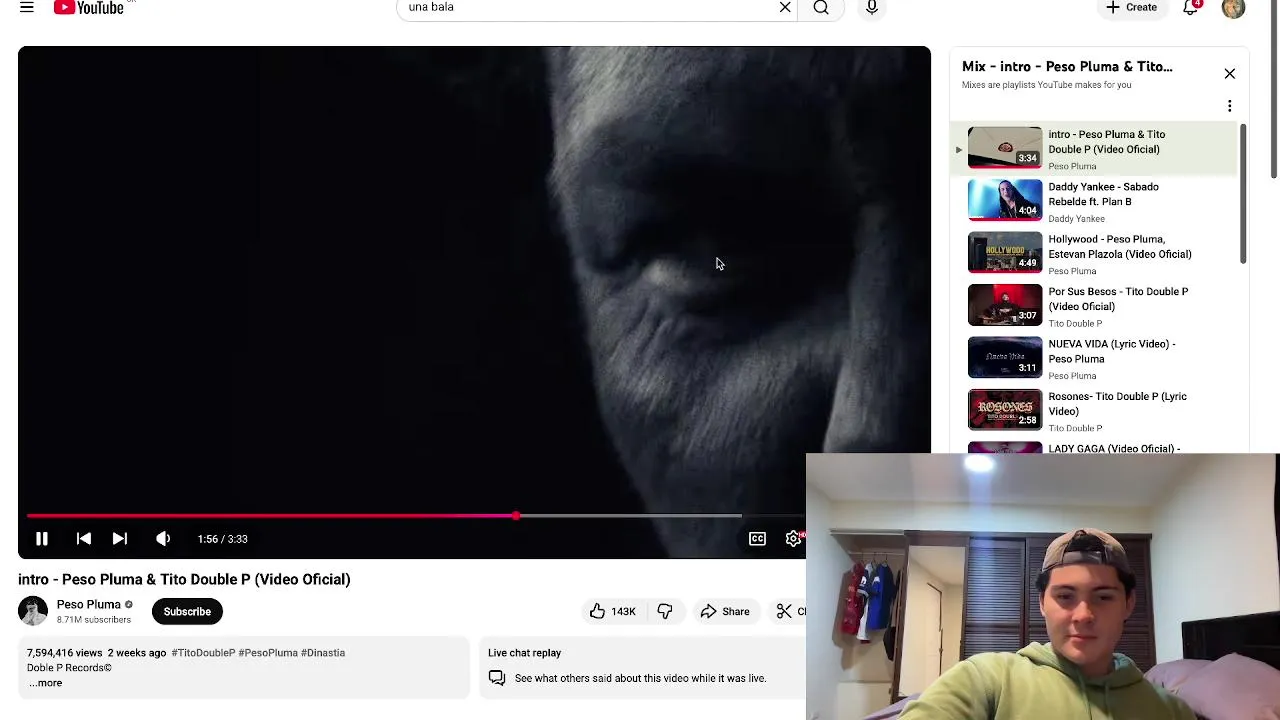Share the video
The image size is (1280, 720).
[725, 611]
